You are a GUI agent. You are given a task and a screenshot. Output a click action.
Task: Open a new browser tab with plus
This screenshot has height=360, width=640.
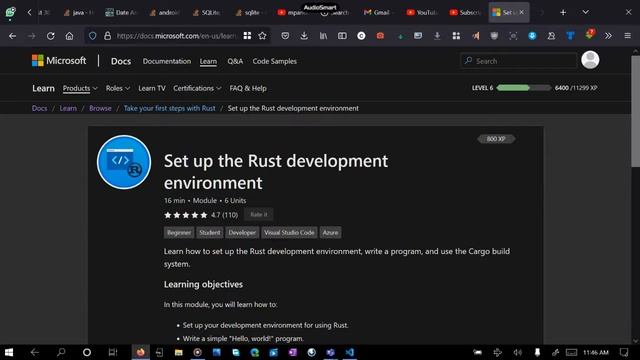coord(563,12)
